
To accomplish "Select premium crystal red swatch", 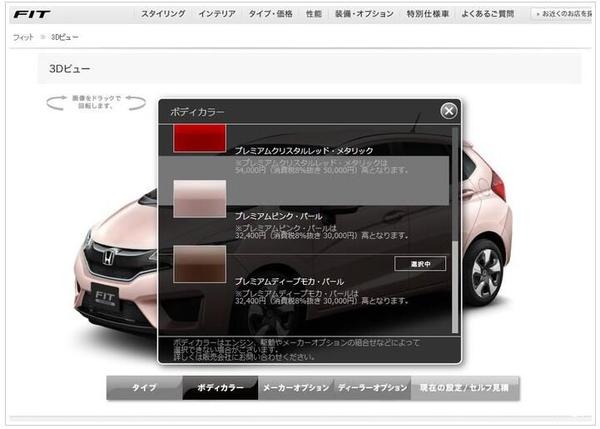I will point(199,139).
